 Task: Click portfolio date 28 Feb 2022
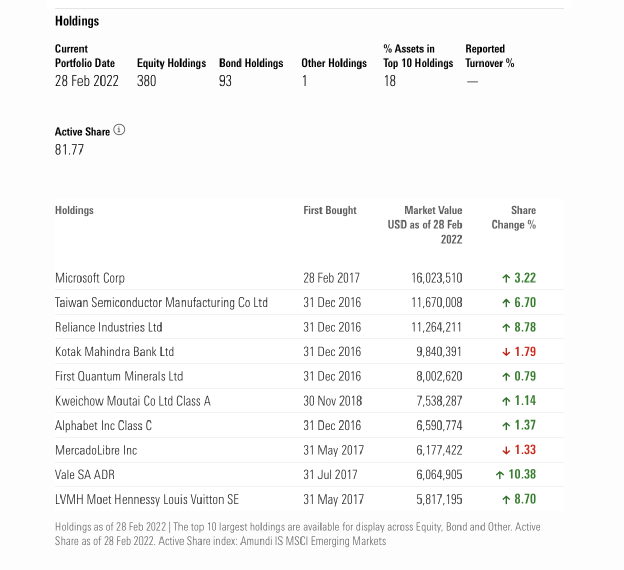tap(87, 81)
